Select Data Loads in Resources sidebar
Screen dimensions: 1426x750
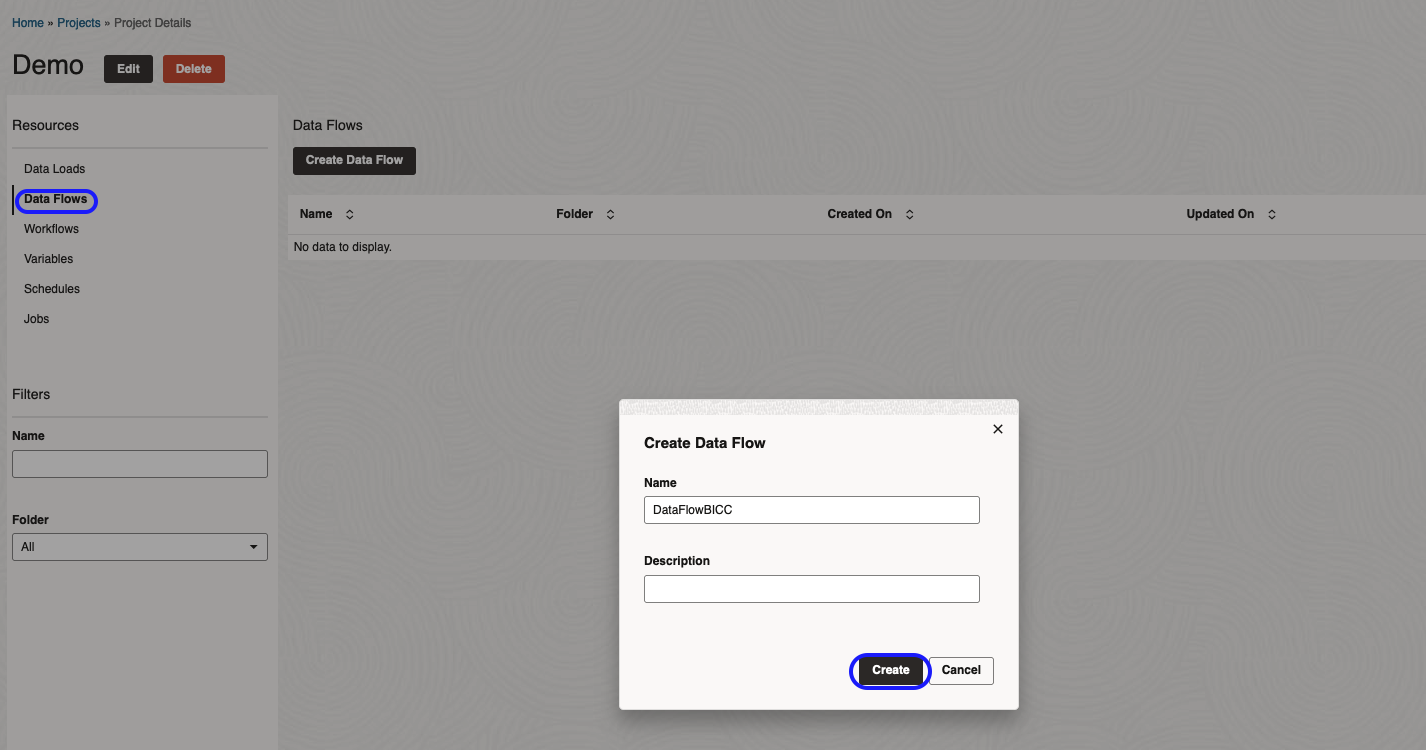54,168
